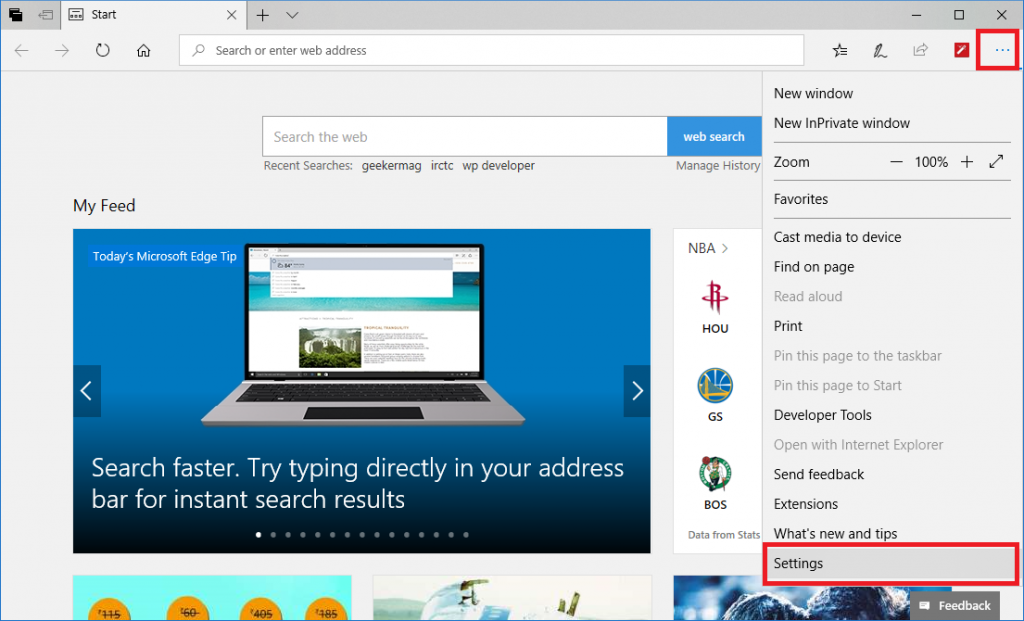Open Favorites from the menu
This screenshot has width=1024, height=621.
point(801,199)
